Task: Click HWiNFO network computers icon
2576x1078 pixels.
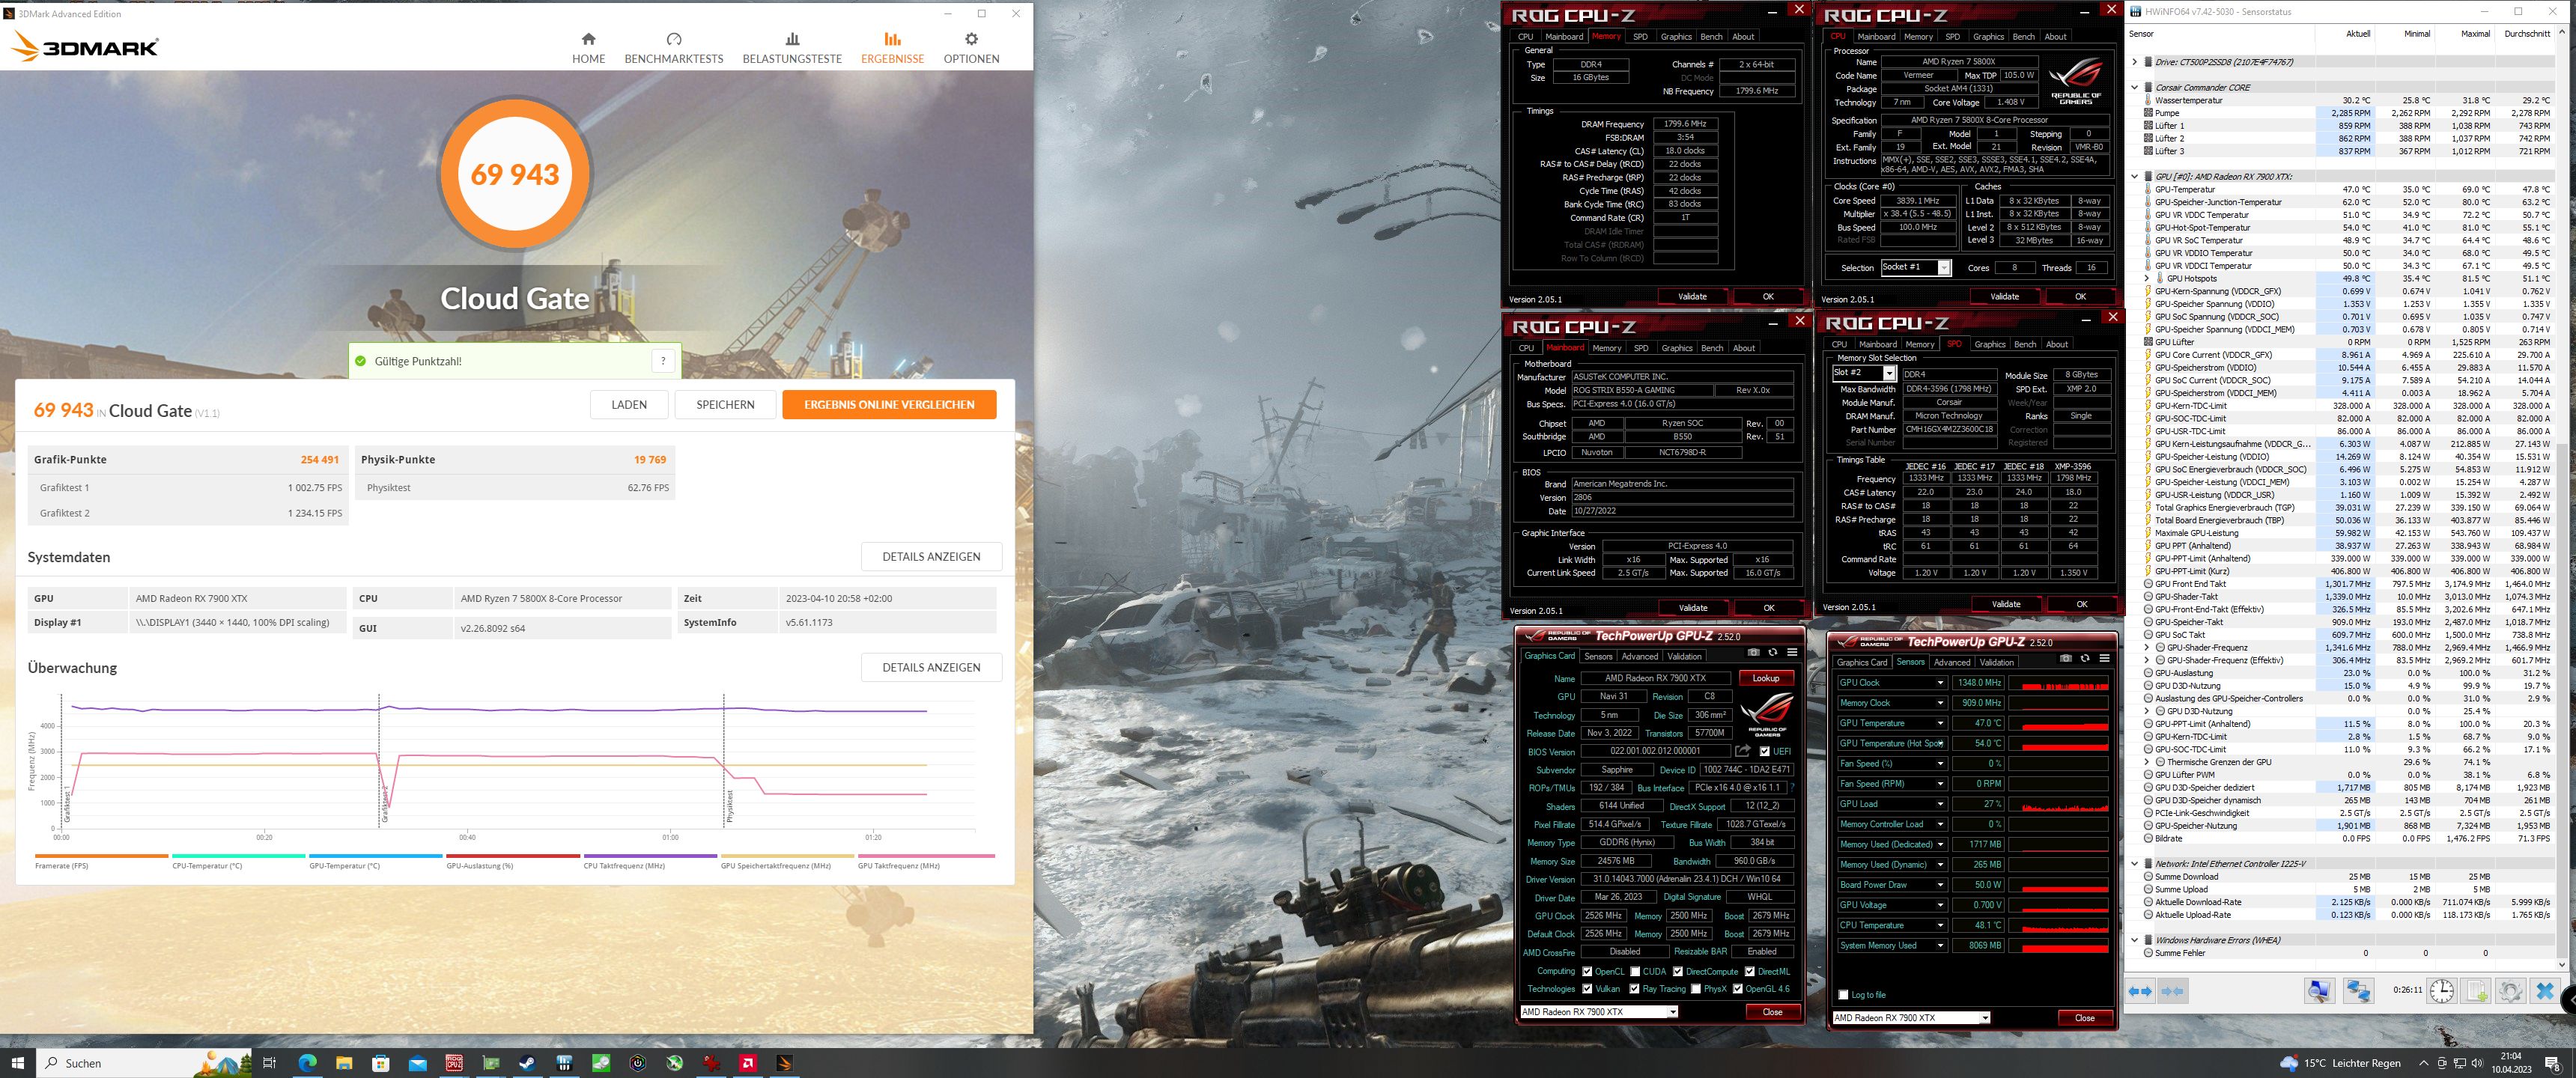Action: 2358,991
